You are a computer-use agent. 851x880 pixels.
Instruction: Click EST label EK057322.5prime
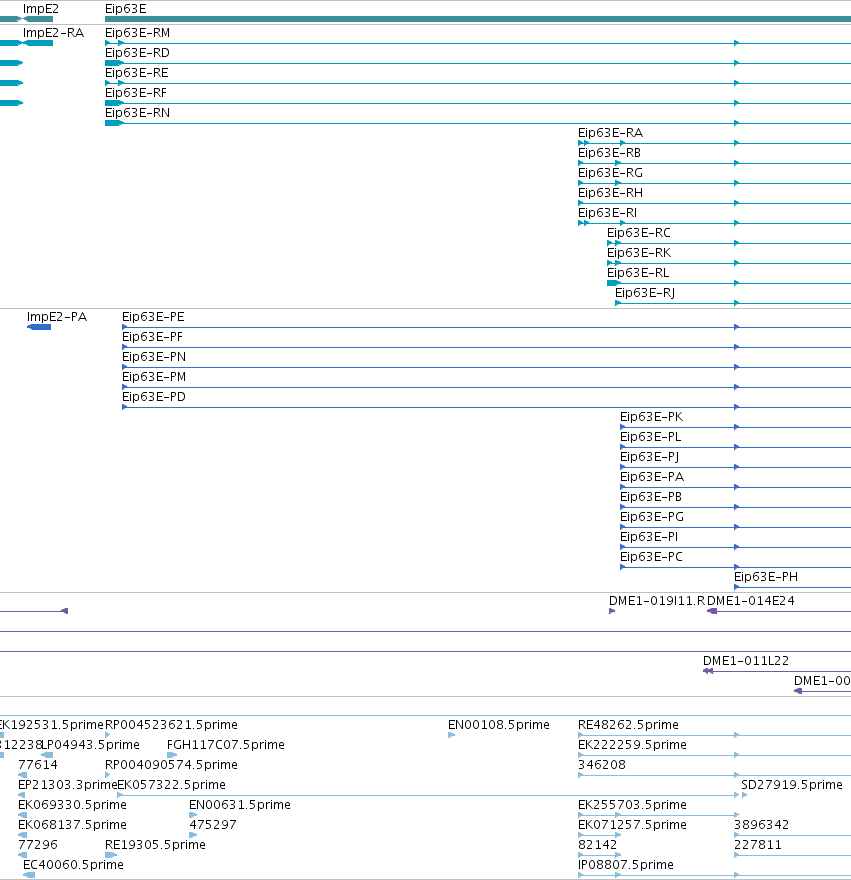pos(171,785)
